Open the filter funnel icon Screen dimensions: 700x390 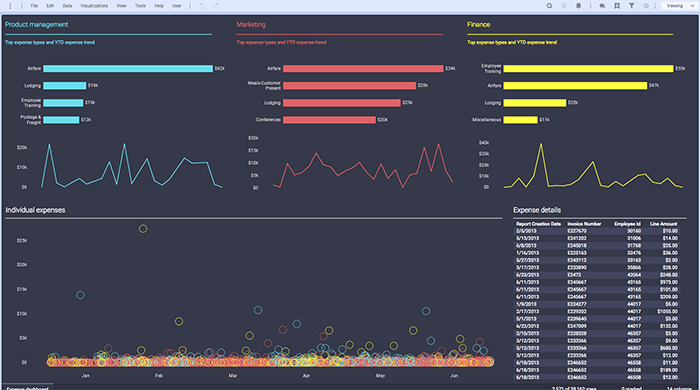632,6
